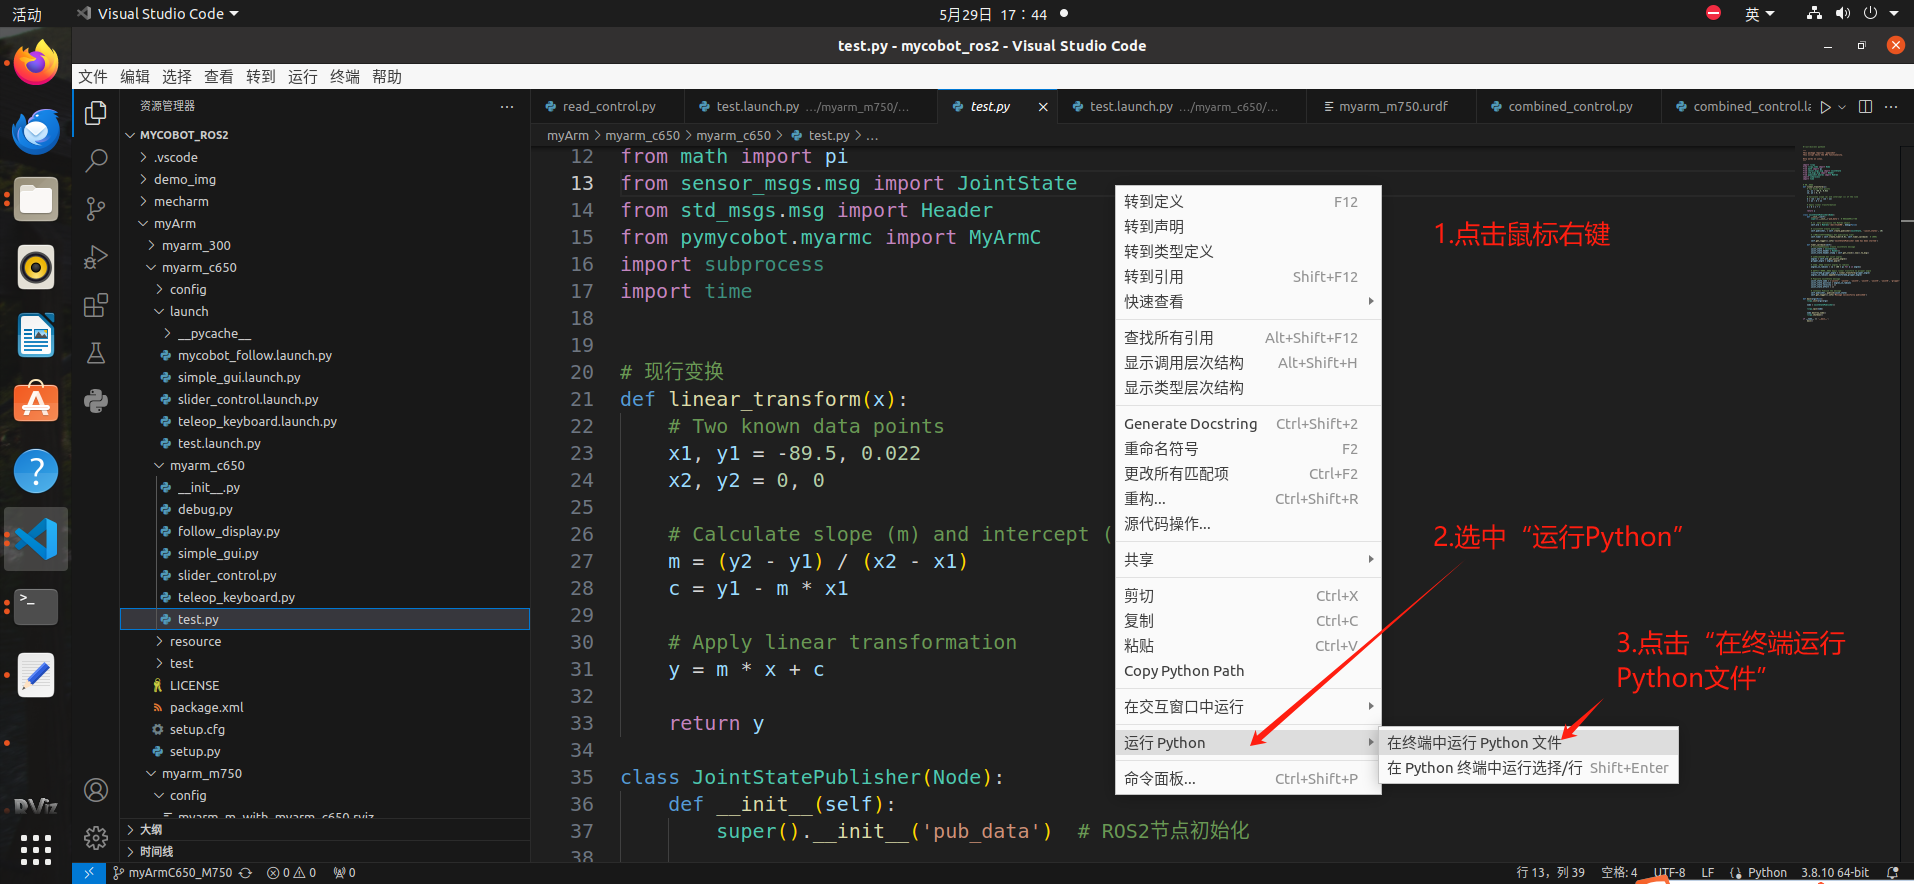Open the Python view in activity bar
This screenshot has height=884, width=1914.
96,401
